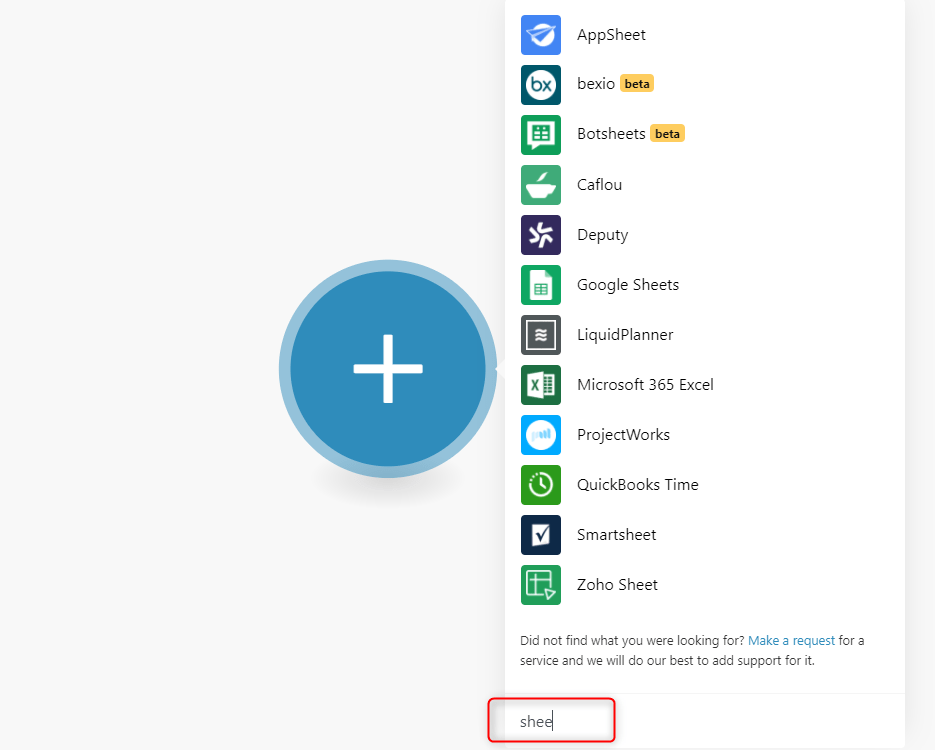Select the AppSheet app name
935x750 pixels.
tap(611, 35)
